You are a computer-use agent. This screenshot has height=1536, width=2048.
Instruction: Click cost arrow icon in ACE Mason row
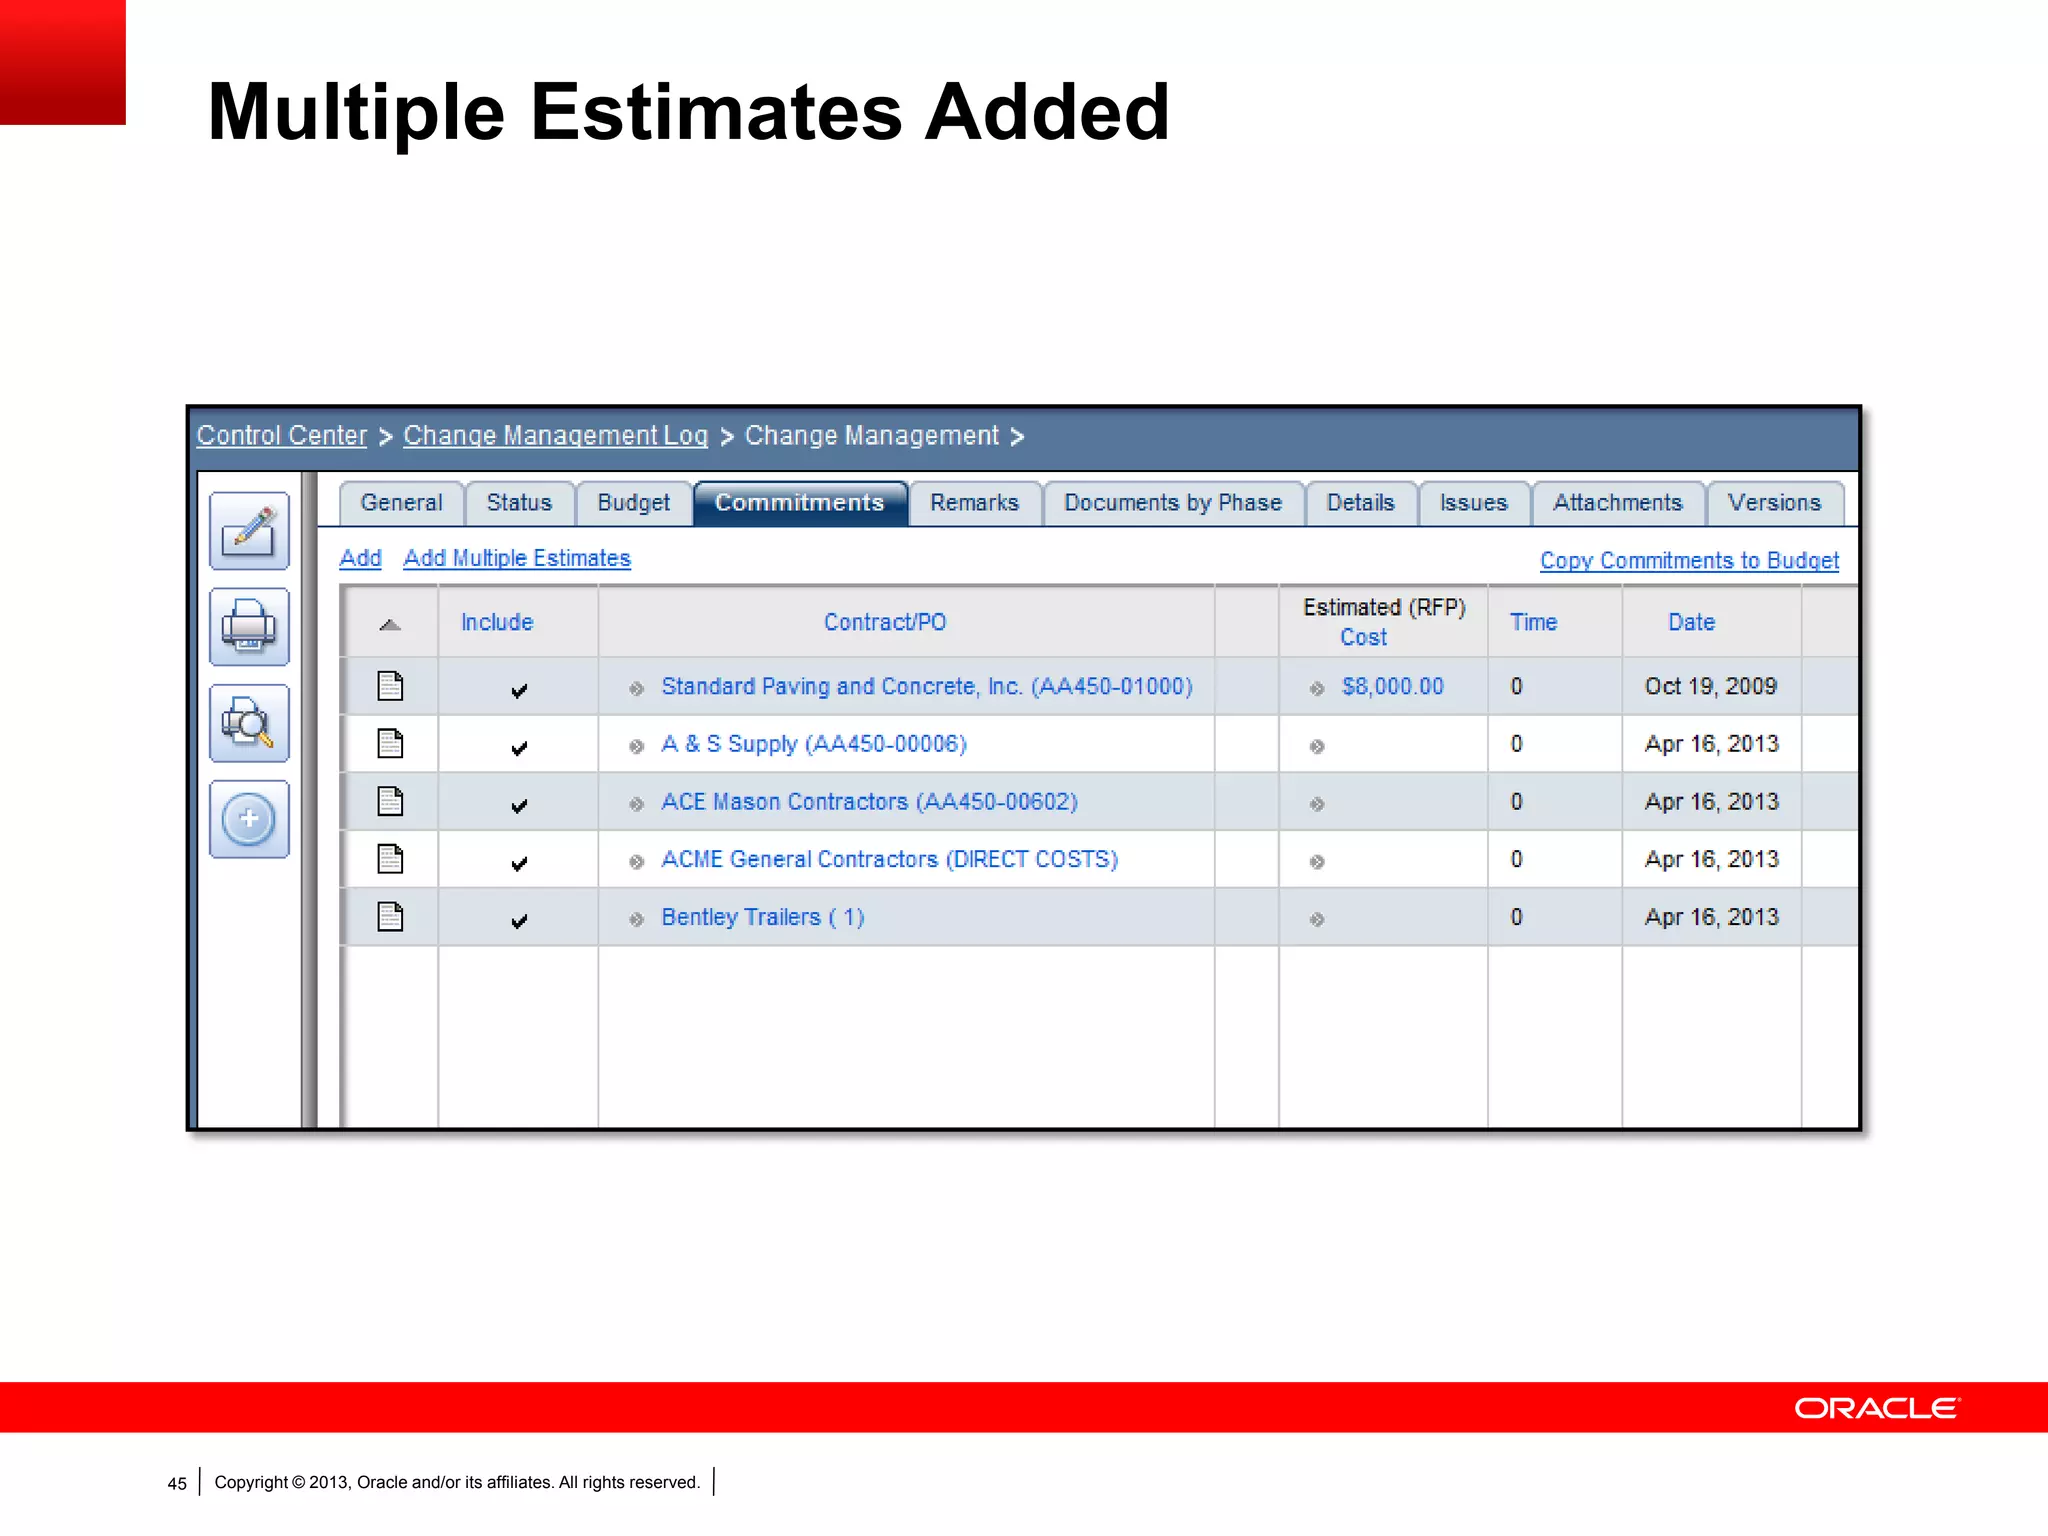click(x=1317, y=804)
